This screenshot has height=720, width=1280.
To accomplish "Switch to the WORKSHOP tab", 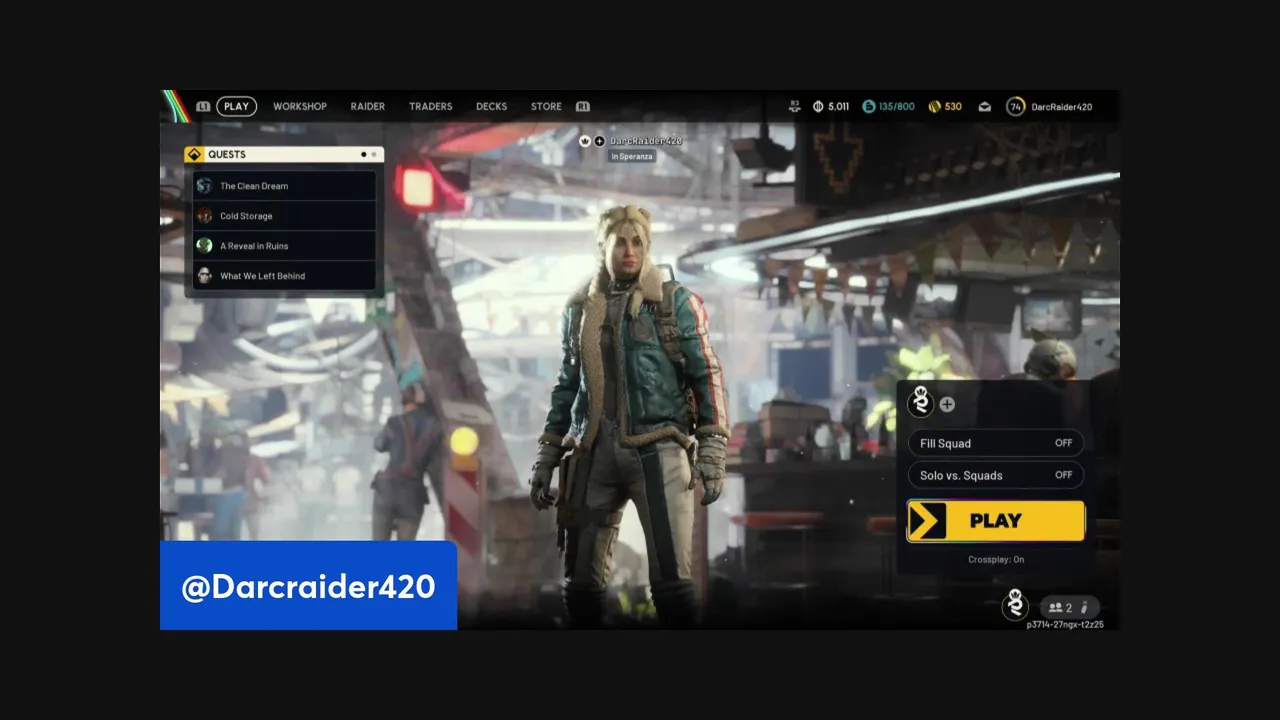I will click(x=300, y=106).
